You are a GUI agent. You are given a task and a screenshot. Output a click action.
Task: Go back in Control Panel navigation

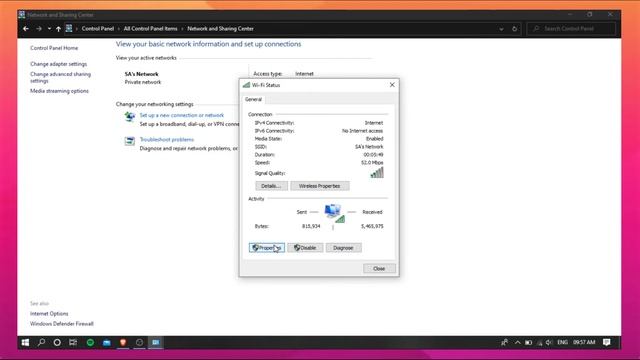(26, 29)
